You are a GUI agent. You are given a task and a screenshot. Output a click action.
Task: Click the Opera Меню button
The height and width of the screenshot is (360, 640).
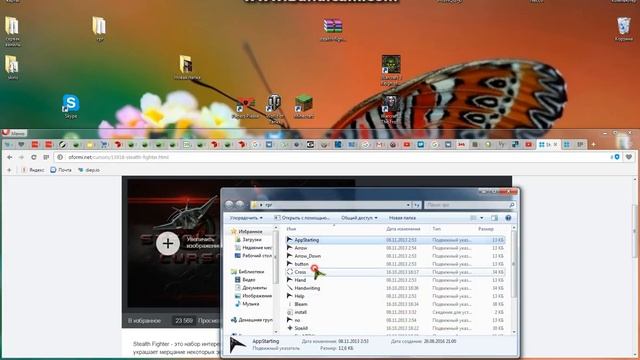click(x=14, y=133)
